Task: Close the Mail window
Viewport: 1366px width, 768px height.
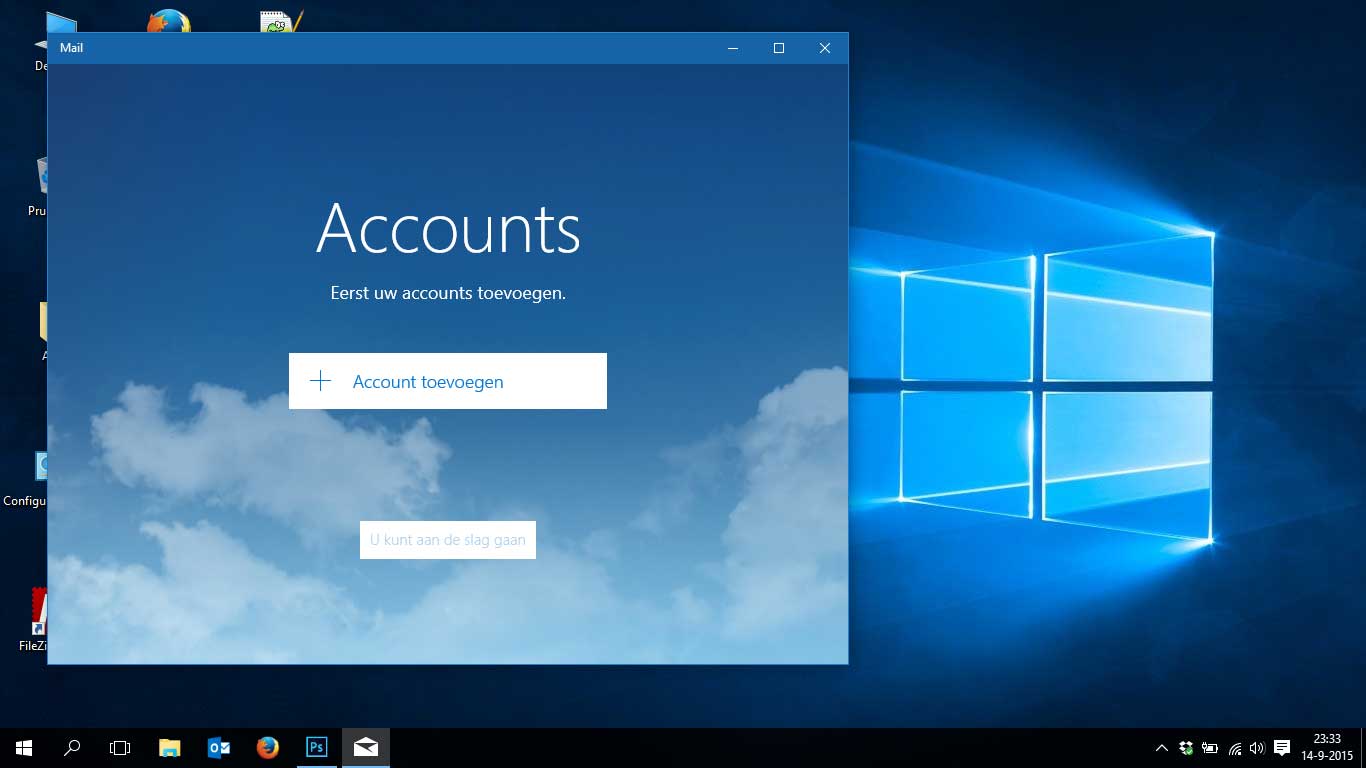Action: [x=825, y=48]
